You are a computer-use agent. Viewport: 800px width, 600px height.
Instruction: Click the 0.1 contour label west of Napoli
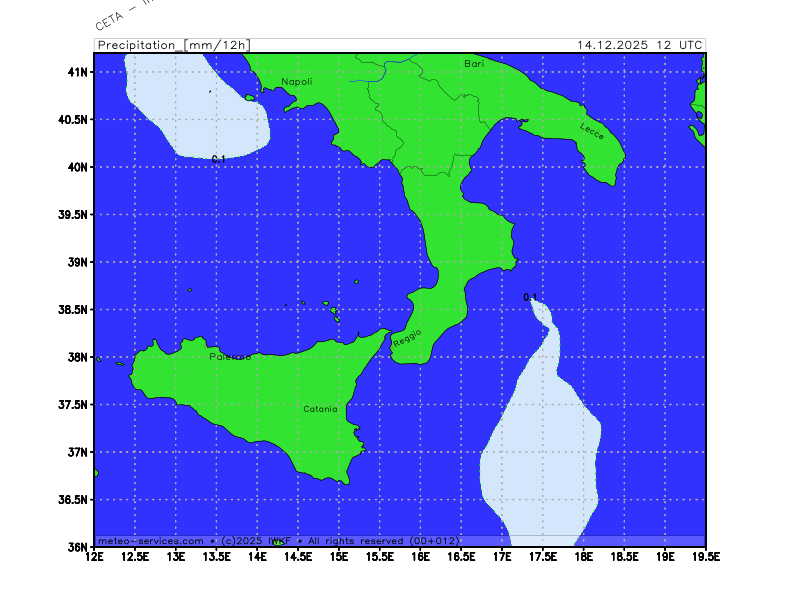(x=218, y=159)
